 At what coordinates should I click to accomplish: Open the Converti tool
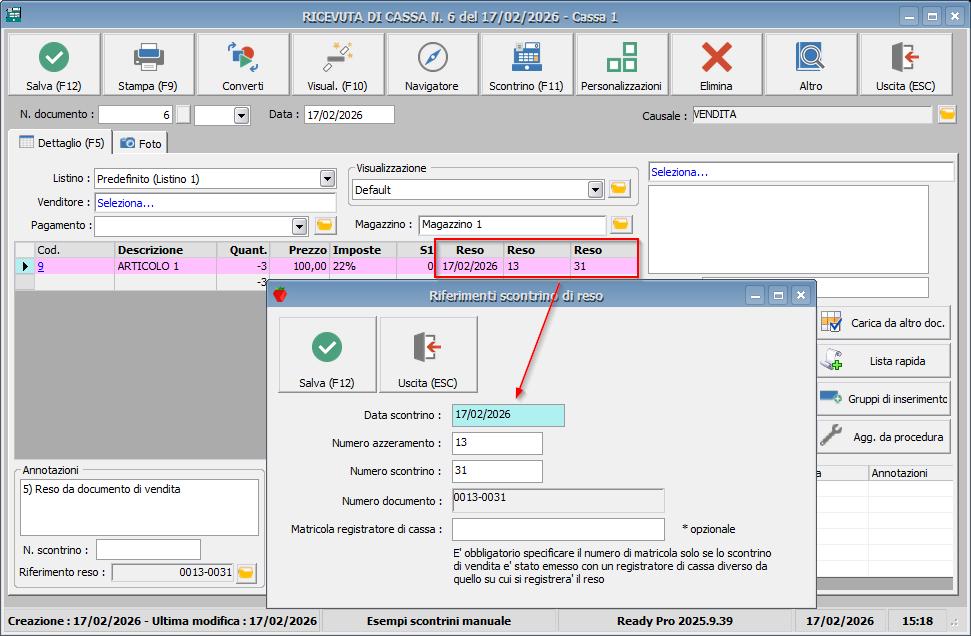(243, 65)
